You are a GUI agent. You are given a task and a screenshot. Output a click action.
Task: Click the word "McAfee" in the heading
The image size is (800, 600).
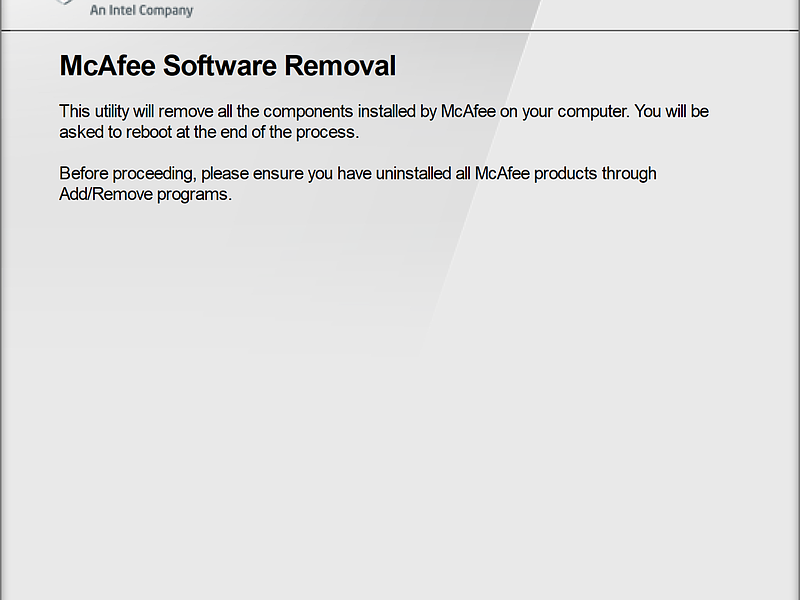(x=107, y=66)
